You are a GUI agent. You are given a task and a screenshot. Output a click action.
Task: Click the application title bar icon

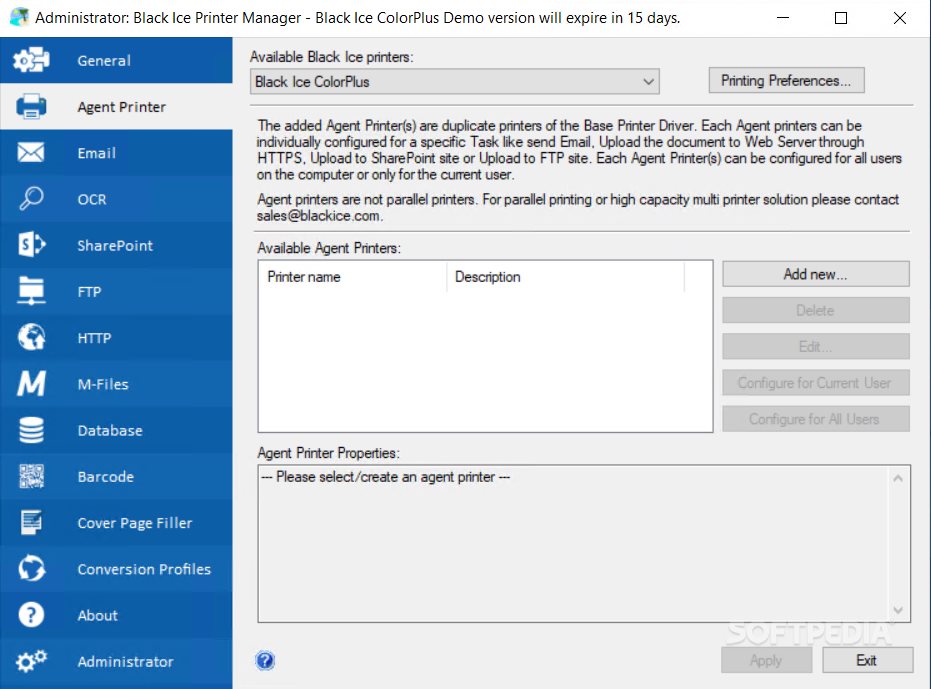point(19,17)
